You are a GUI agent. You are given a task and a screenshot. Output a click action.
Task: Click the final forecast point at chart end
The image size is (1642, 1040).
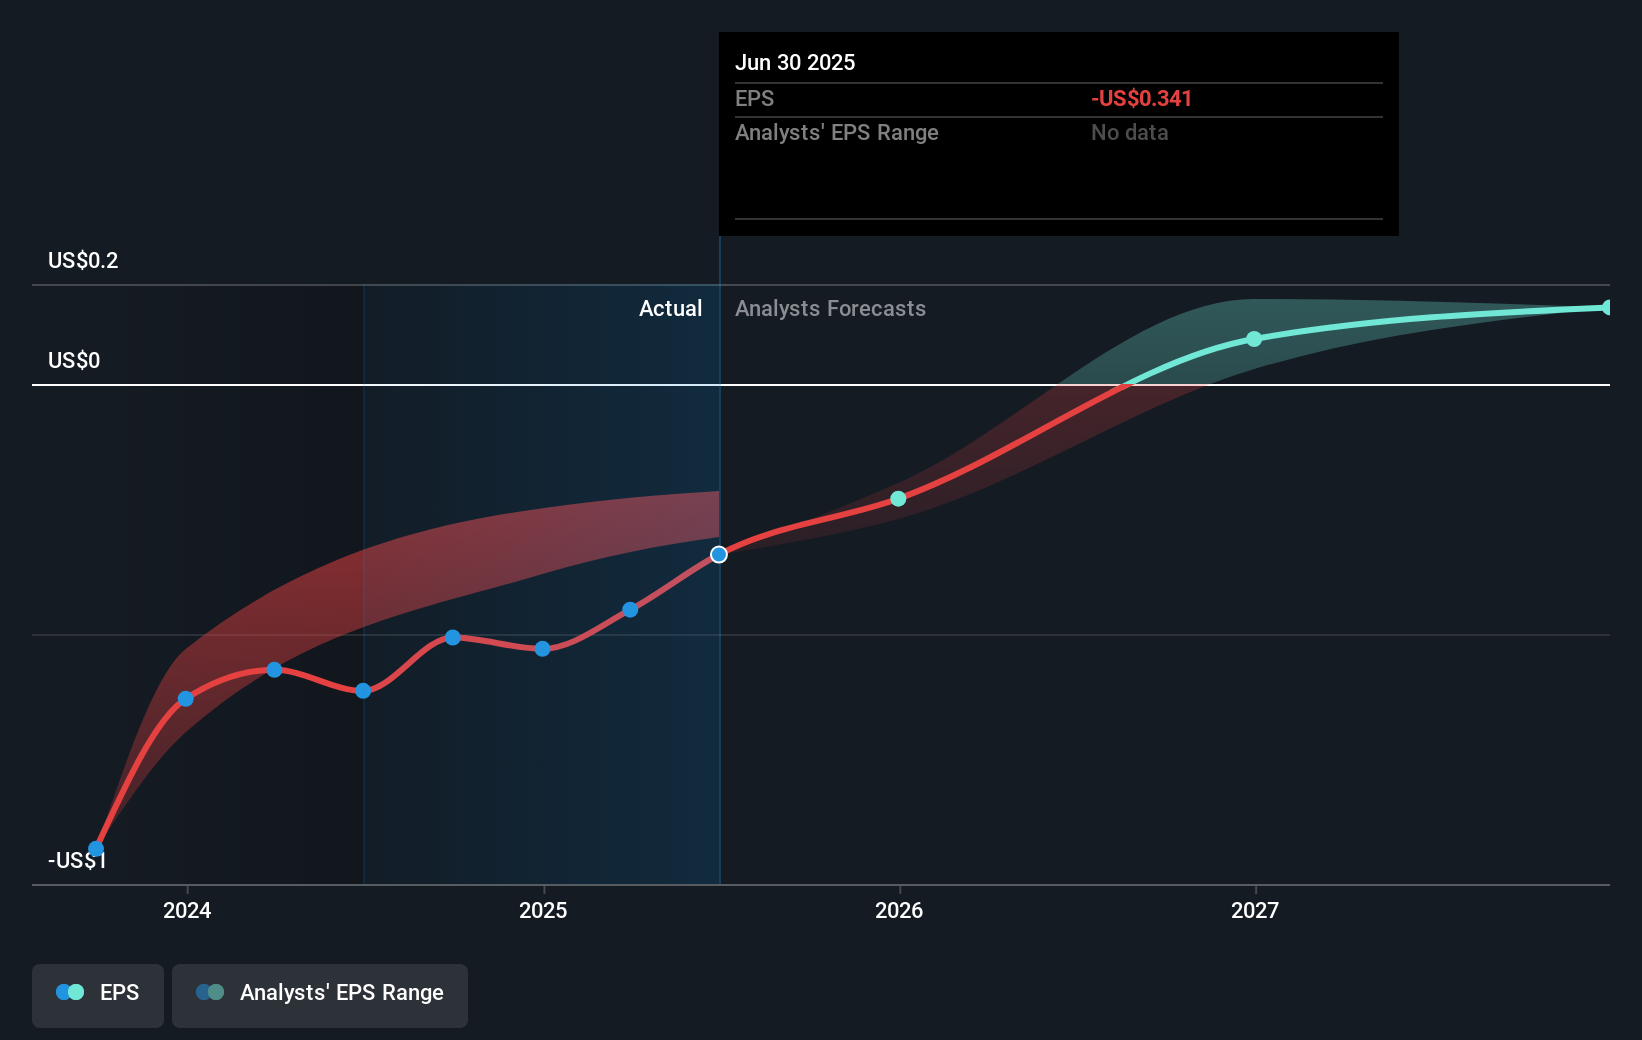(x=1607, y=307)
